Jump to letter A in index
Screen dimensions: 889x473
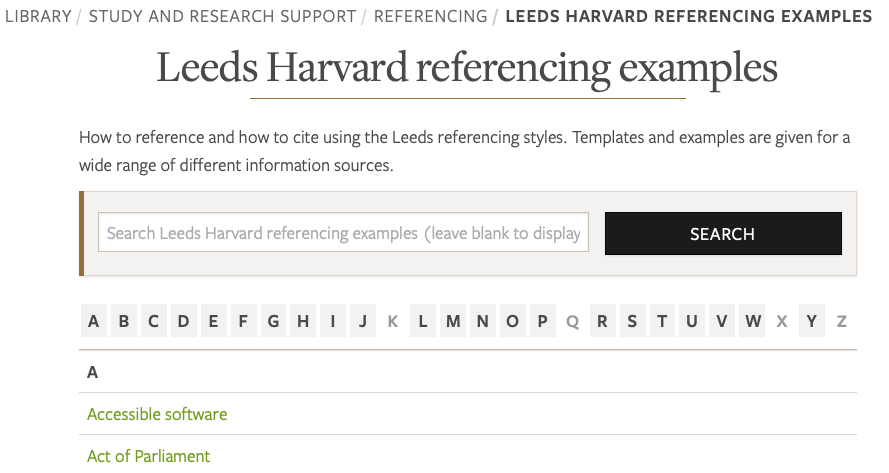pyautogui.click(x=94, y=321)
